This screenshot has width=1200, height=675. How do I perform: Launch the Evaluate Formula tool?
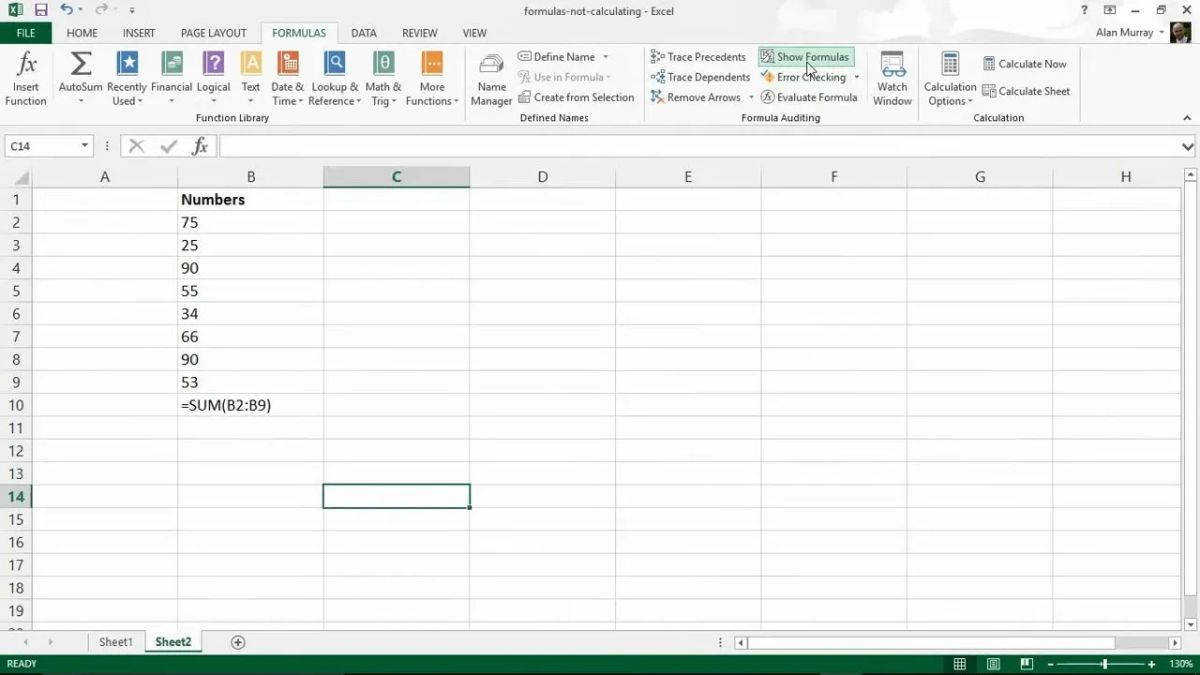coord(810,97)
